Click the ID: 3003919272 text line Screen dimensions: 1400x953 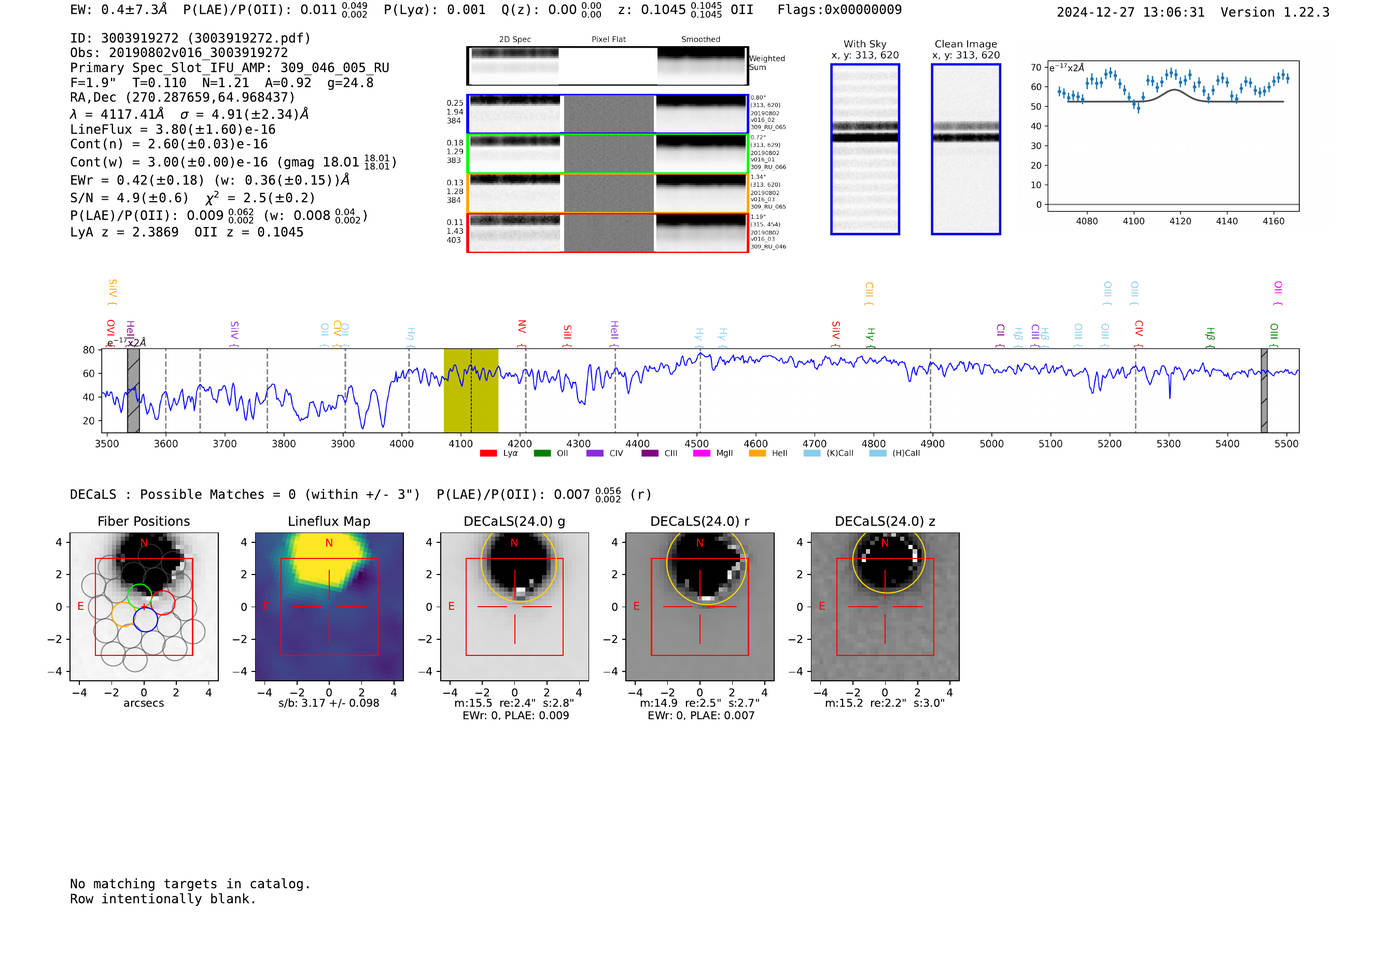(190, 38)
